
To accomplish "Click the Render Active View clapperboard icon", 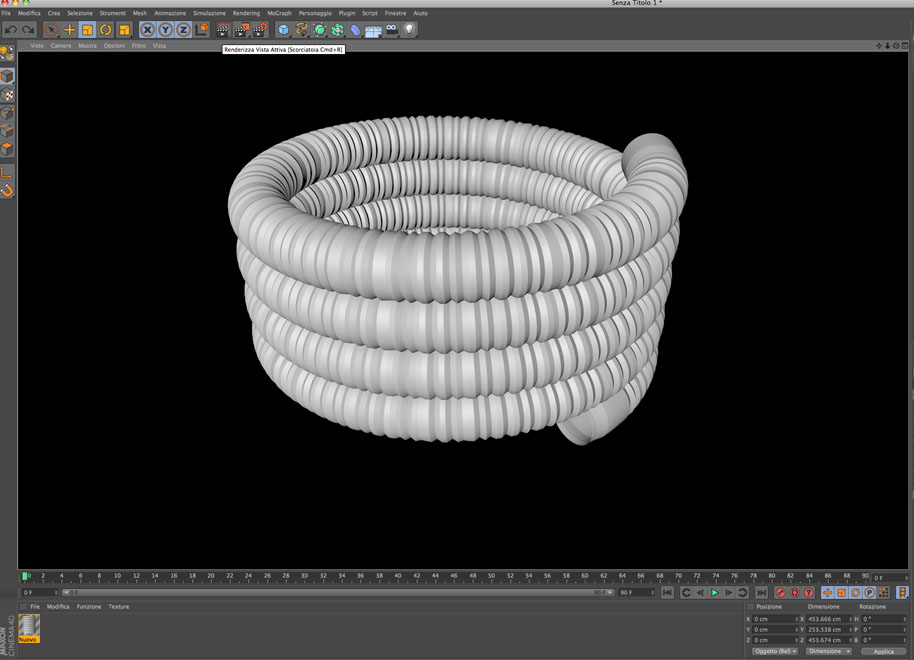I will [223, 30].
